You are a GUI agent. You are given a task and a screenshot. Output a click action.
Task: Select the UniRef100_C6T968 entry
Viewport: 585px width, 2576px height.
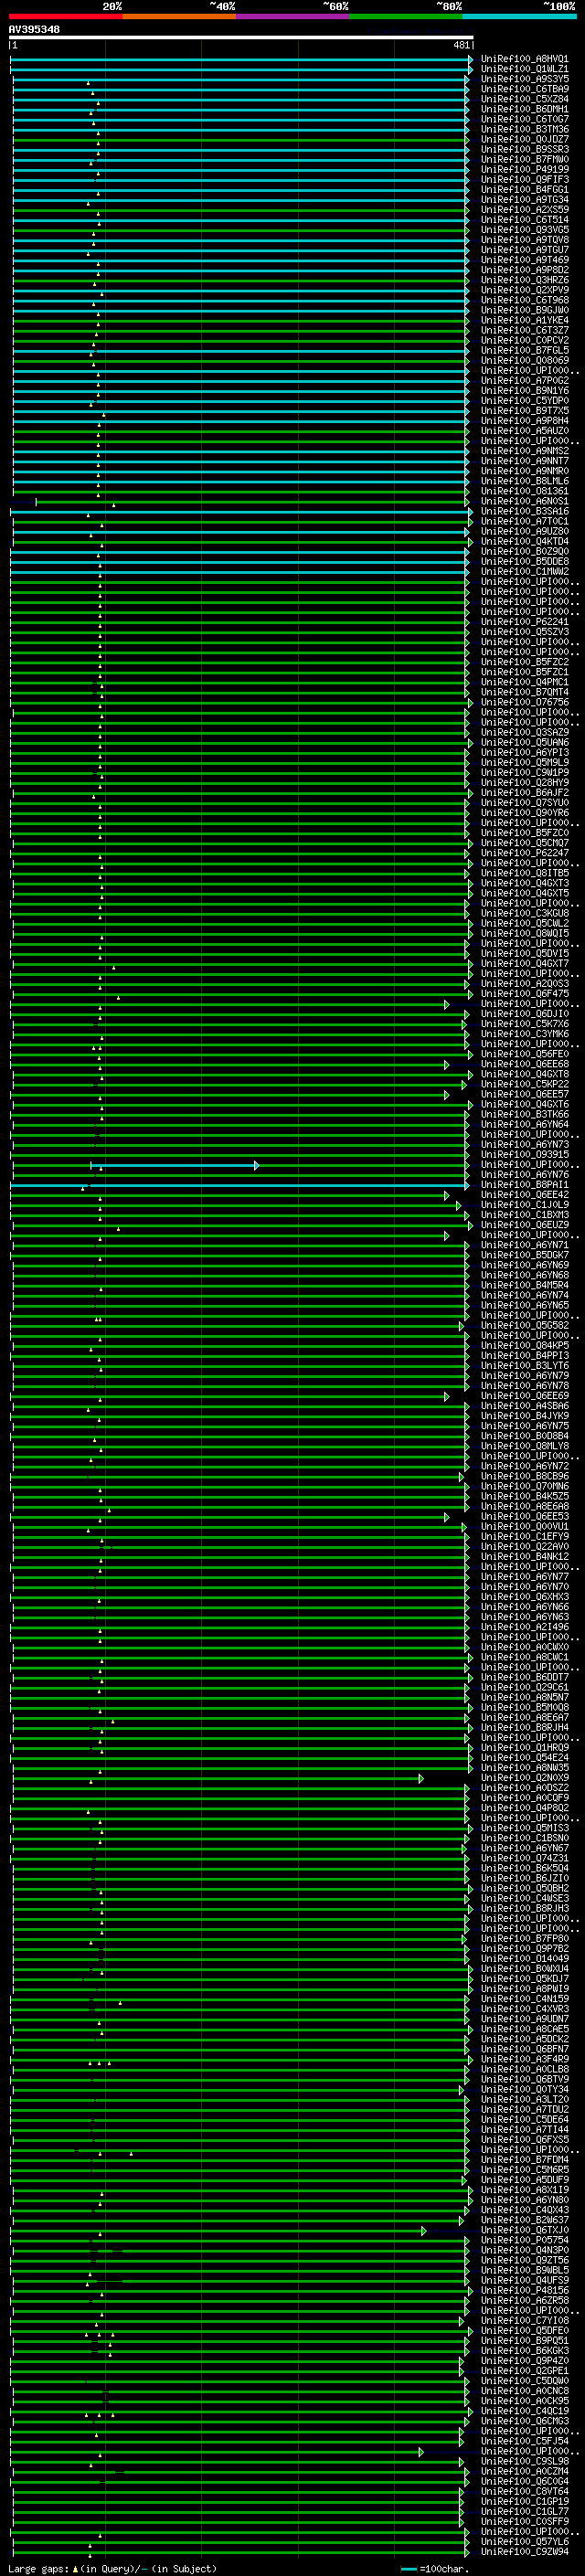[525, 300]
